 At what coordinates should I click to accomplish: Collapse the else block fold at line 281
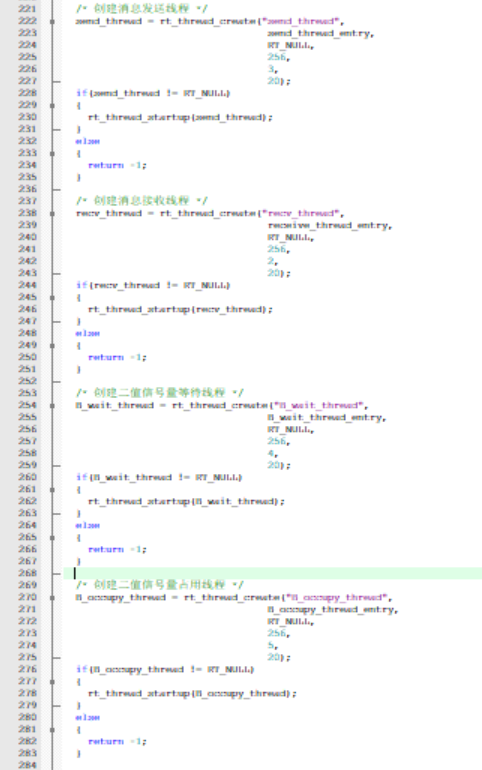pyautogui.click(x=53, y=730)
